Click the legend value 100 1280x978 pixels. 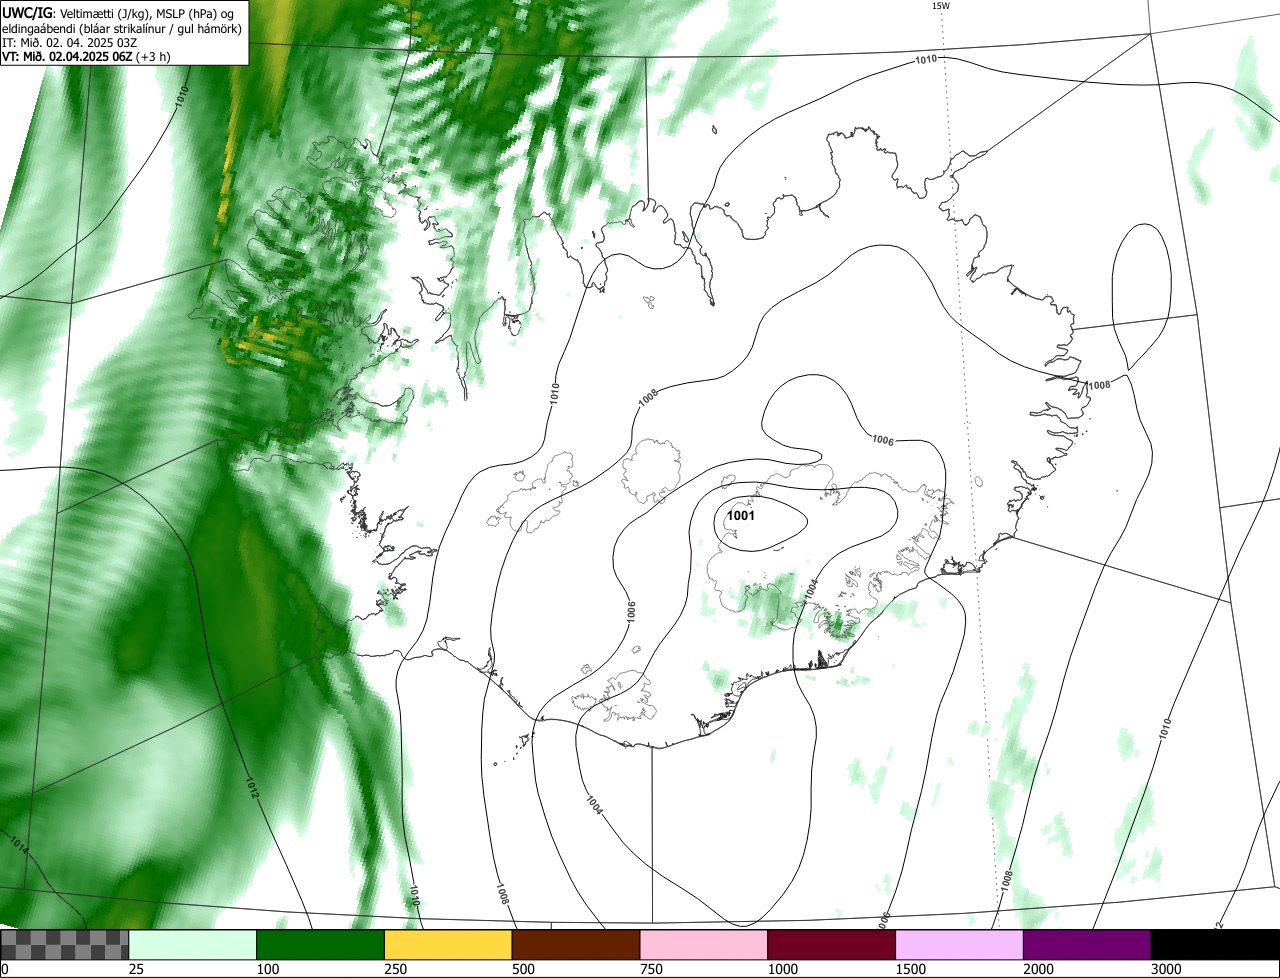pos(268,969)
